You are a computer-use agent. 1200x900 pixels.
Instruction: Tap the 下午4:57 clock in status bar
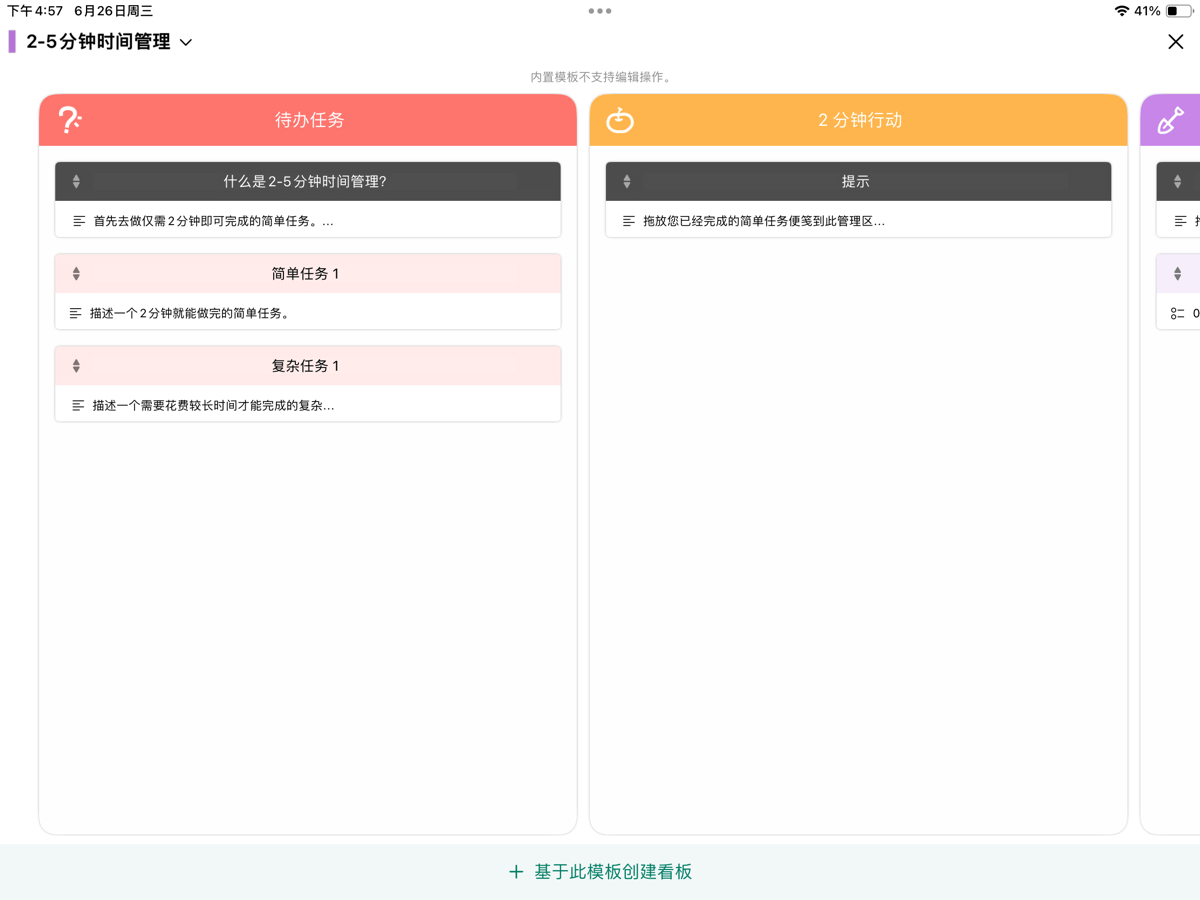coord(35,11)
